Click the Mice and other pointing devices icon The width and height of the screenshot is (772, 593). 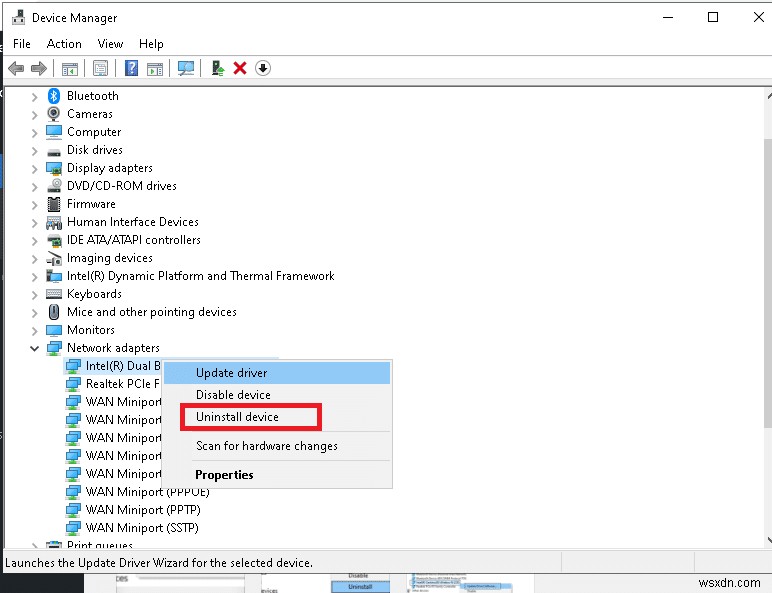pos(54,312)
